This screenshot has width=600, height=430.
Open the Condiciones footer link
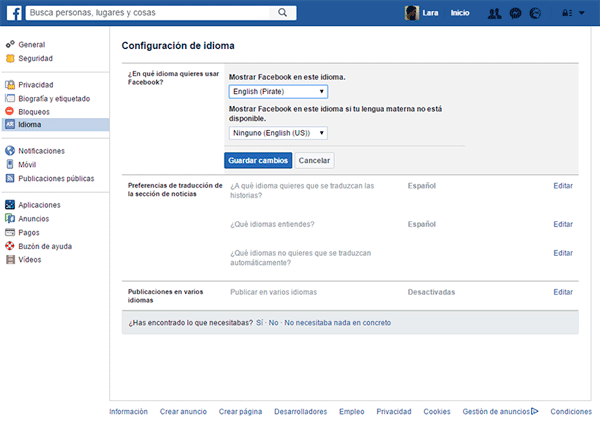point(571,411)
